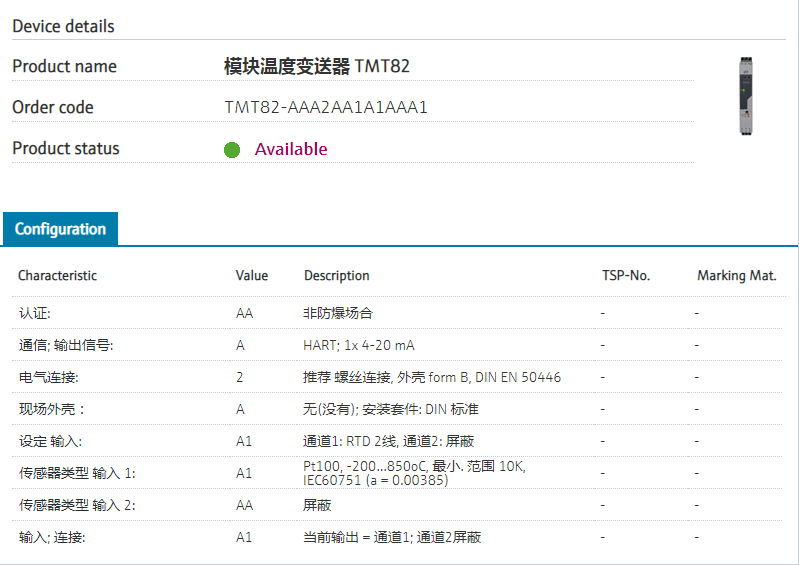Viewport: 799px width, 565px height.
Task: Click the product name 模块温度变送器 TMT82
Action: [317, 67]
